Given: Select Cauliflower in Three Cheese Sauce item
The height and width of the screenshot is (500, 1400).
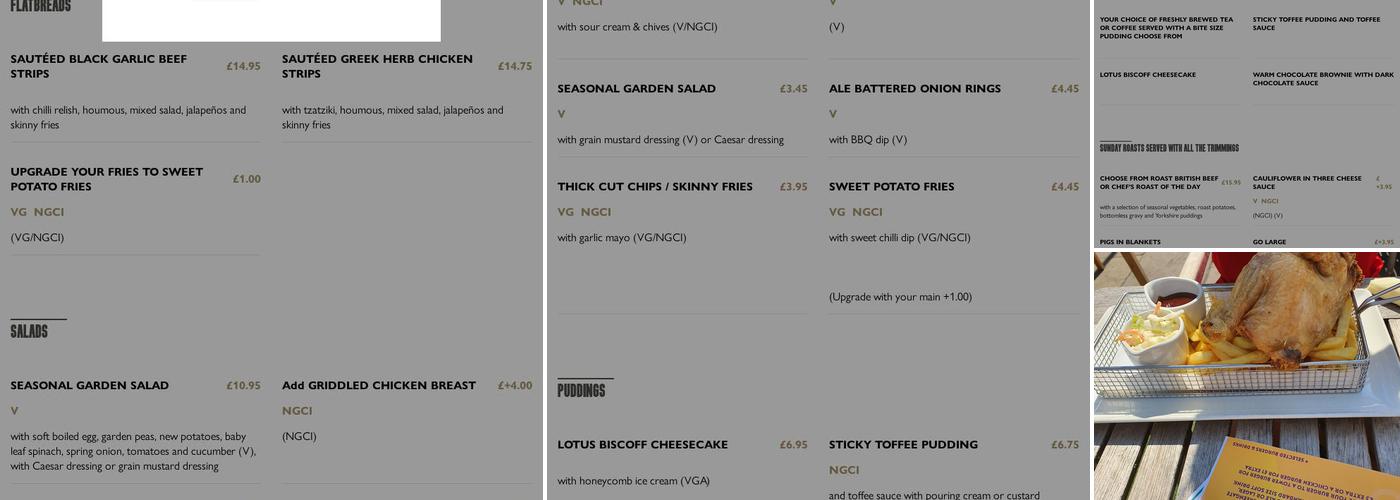Looking at the screenshot, I should [1307, 182].
